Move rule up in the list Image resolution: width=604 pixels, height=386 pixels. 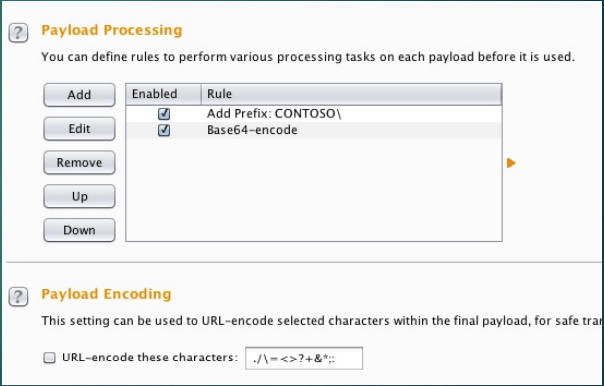[x=79, y=196]
